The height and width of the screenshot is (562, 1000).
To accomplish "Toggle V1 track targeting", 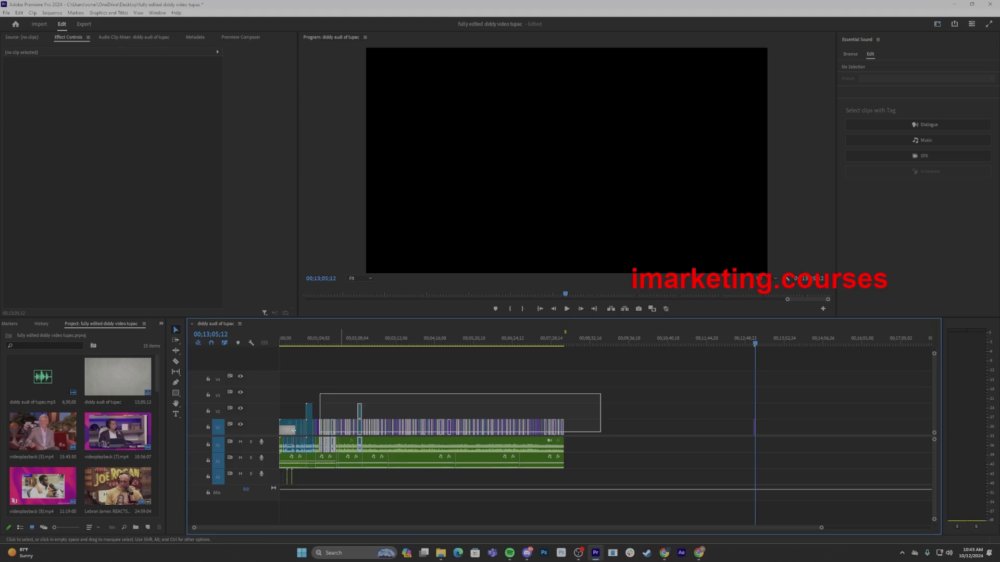I will pos(218,425).
